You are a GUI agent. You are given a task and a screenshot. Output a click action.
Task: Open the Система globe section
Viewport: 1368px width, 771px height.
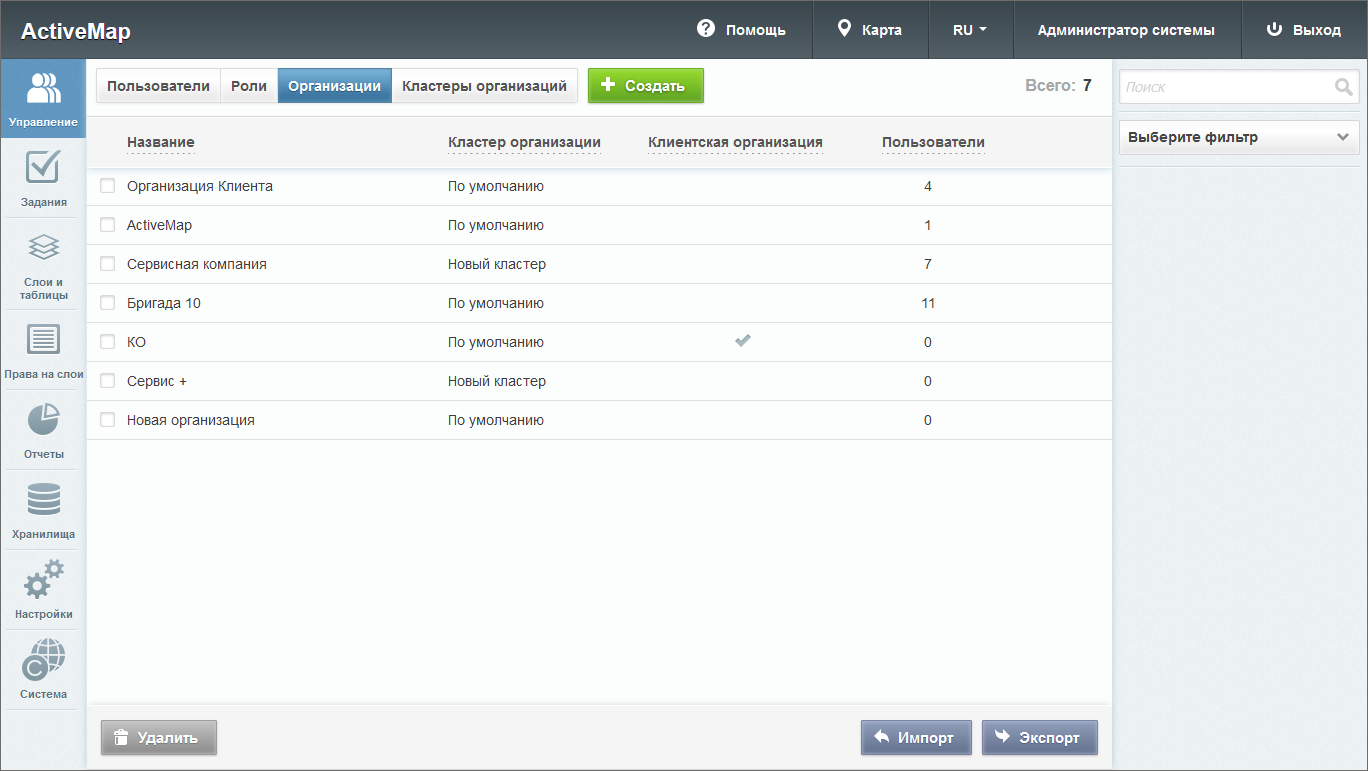(43, 670)
